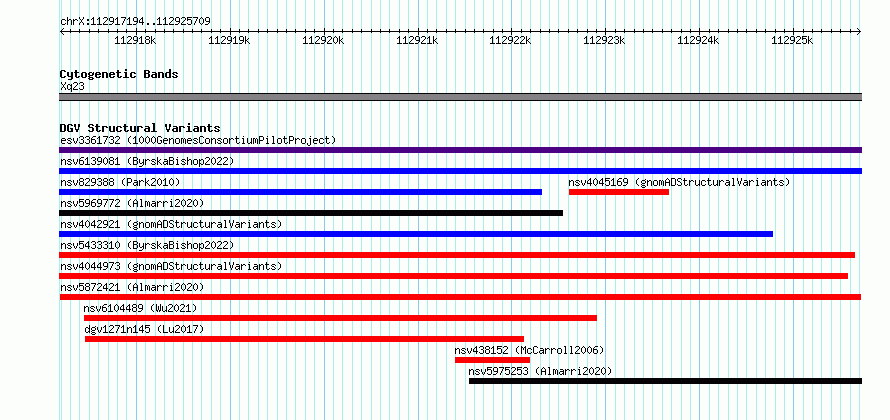This screenshot has height=420, width=890.
Task: Click the 112920k ruler tick label
Action: pos(323,40)
